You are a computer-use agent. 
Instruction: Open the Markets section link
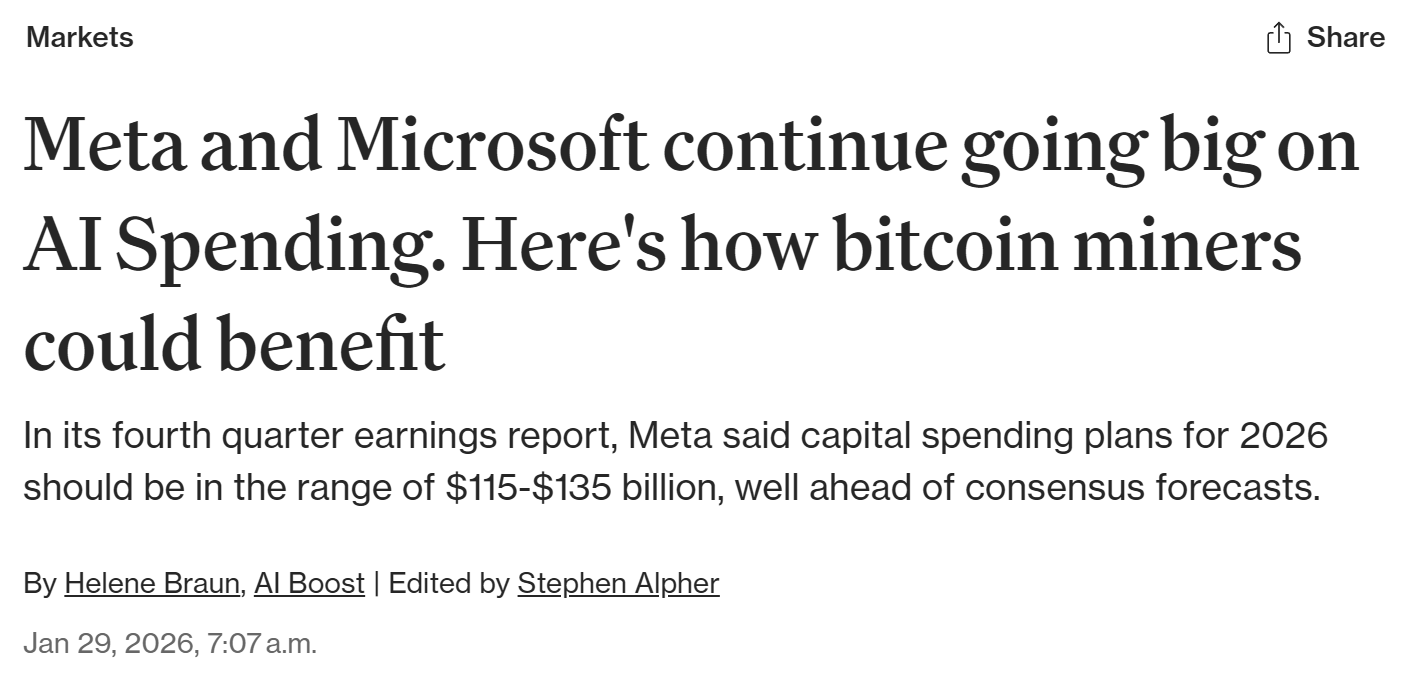(x=79, y=37)
